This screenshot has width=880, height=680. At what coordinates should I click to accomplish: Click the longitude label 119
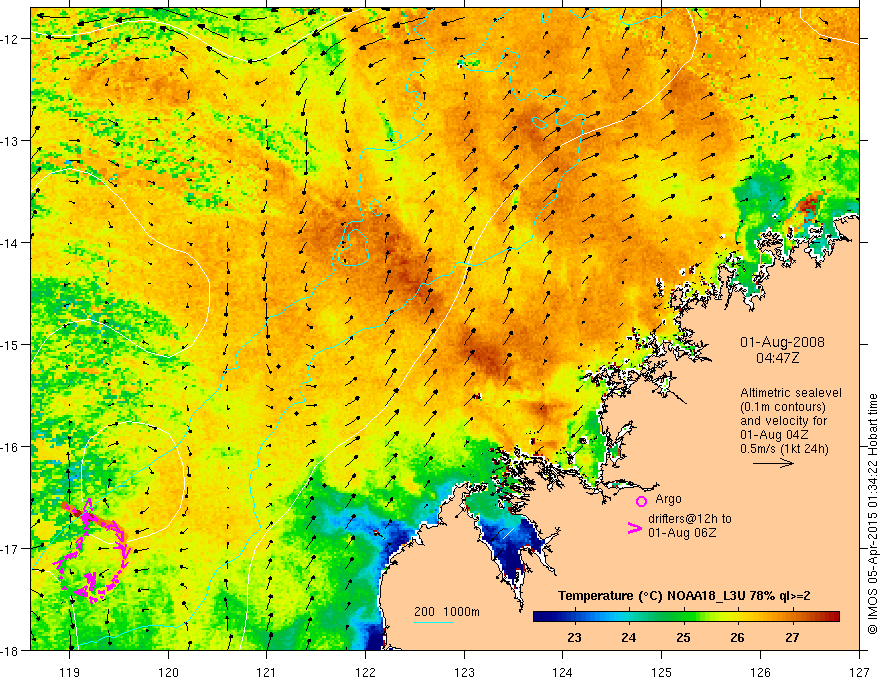coord(70,672)
